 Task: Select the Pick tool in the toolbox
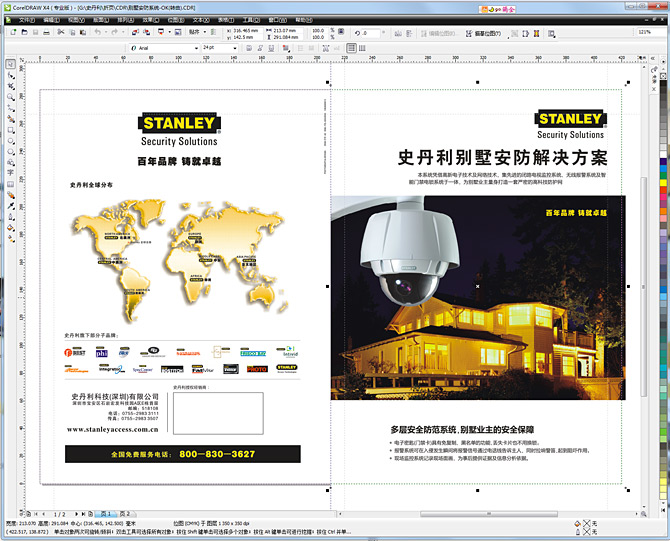coord(10,65)
